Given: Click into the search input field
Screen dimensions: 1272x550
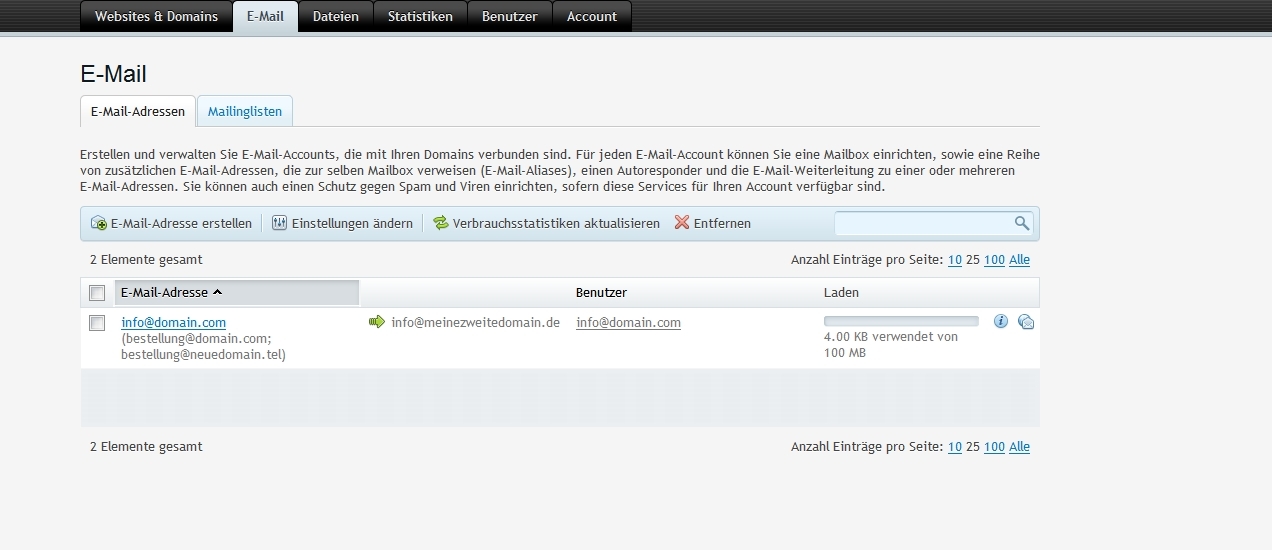Looking at the screenshot, I should [x=922, y=223].
